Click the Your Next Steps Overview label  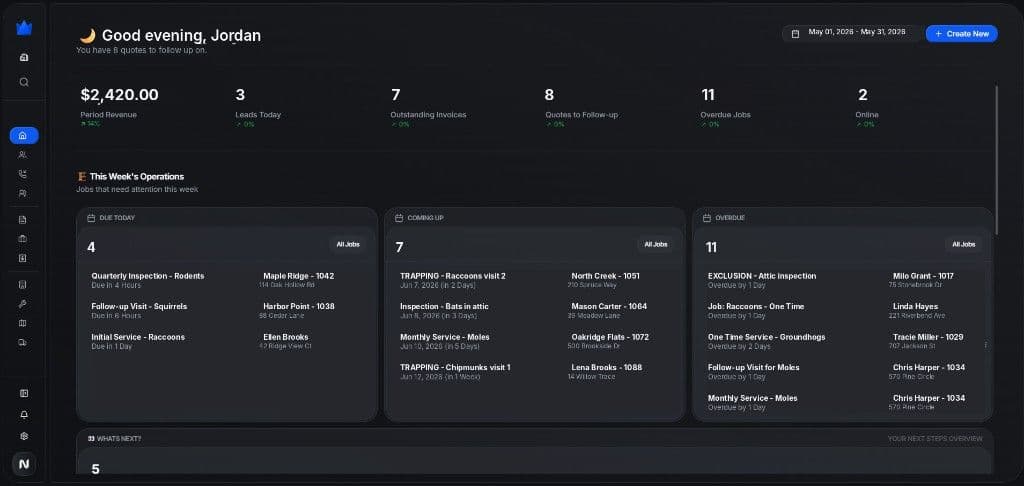point(935,439)
